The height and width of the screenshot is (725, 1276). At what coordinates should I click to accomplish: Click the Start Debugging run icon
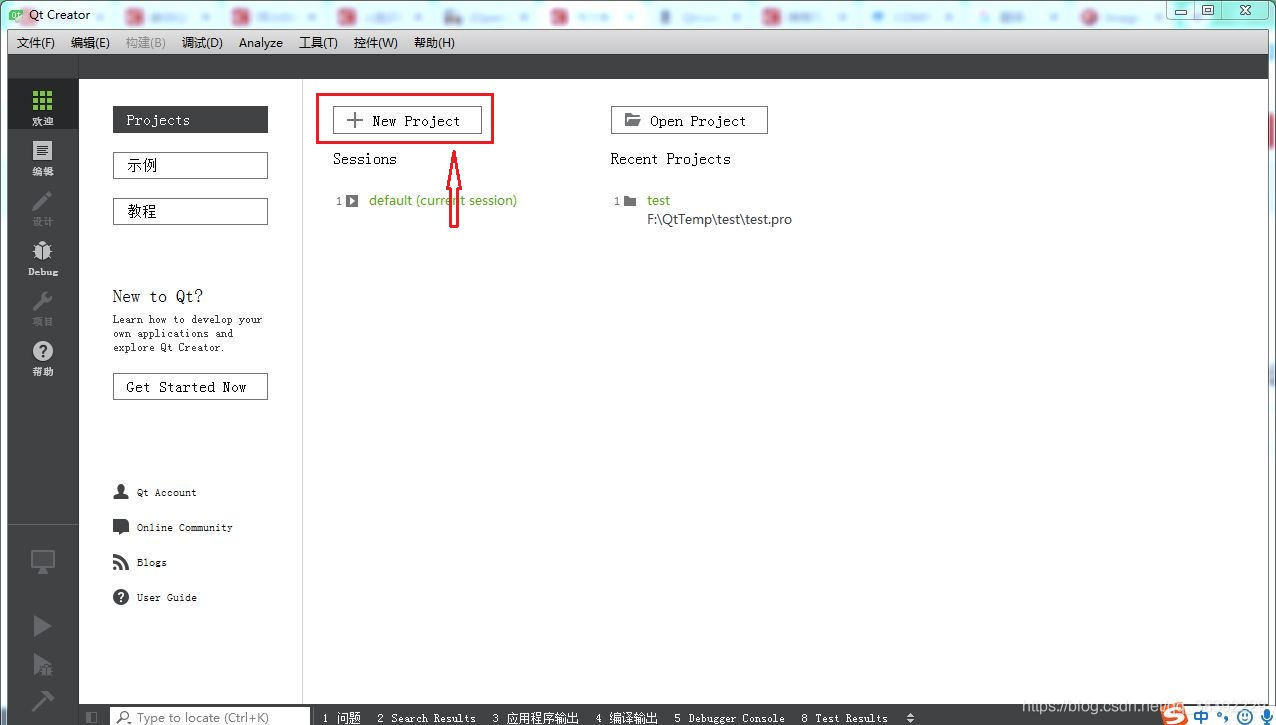tap(42, 665)
